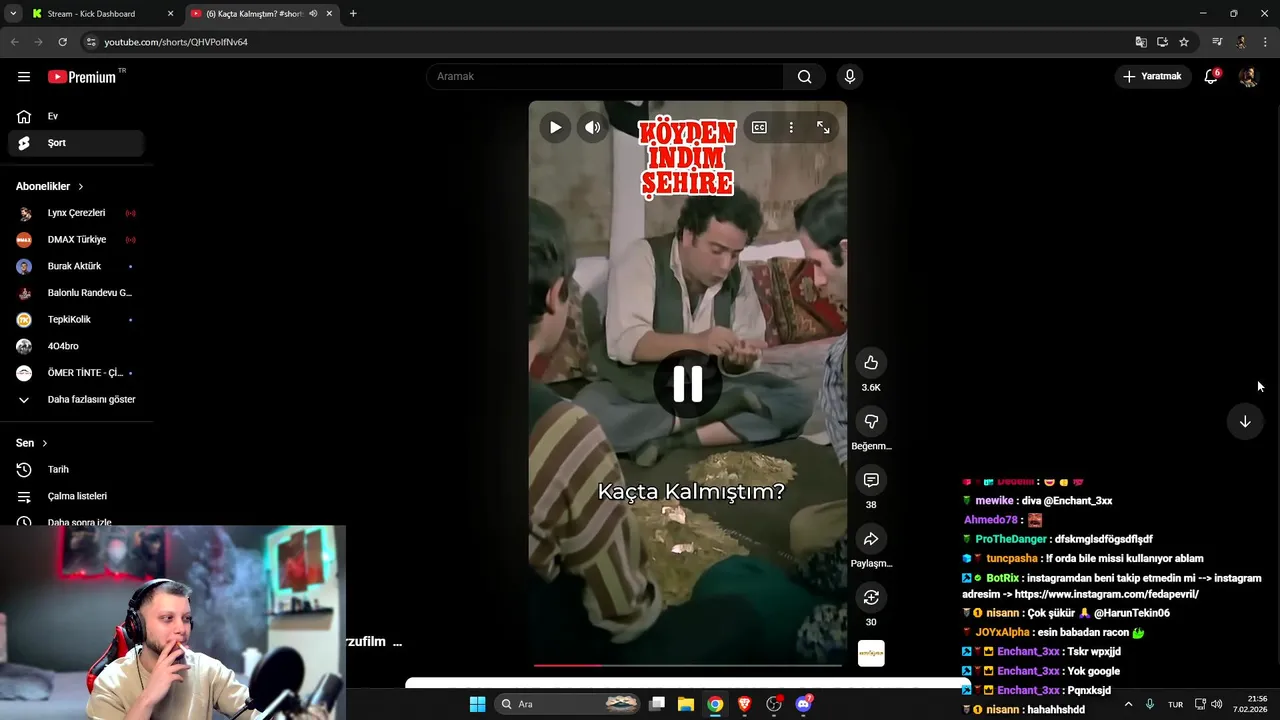Reload the page
Viewport: 1280px width, 720px height.
pos(62,42)
